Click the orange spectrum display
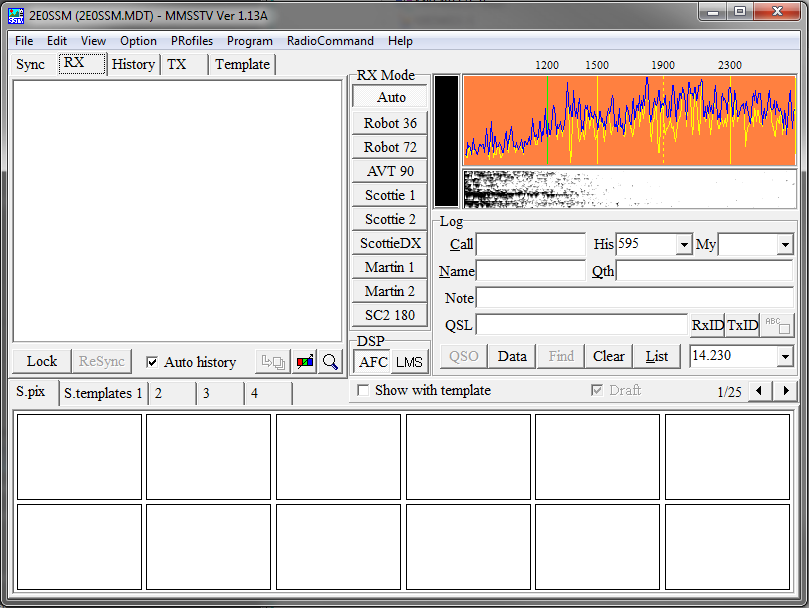This screenshot has width=809, height=608. click(629, 120)
